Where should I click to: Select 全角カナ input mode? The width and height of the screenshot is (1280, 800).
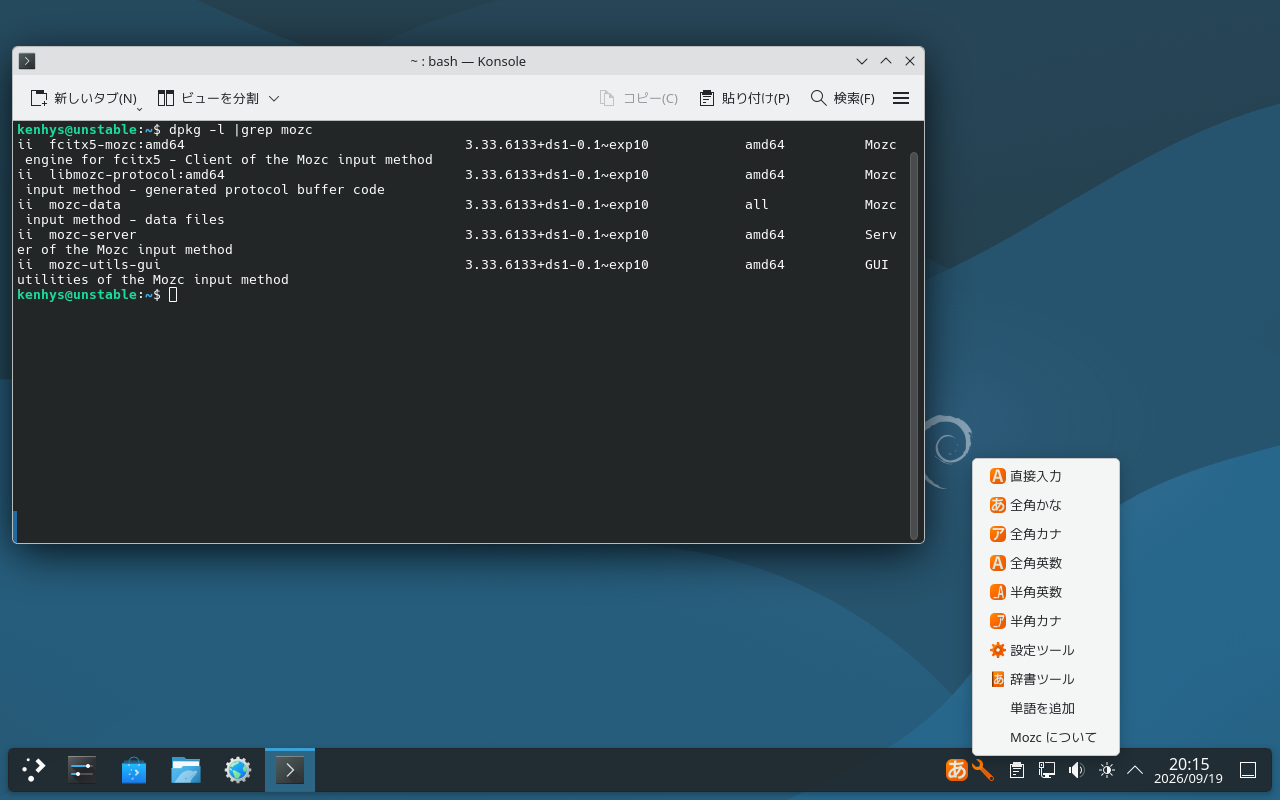[x=1045, y=534]
